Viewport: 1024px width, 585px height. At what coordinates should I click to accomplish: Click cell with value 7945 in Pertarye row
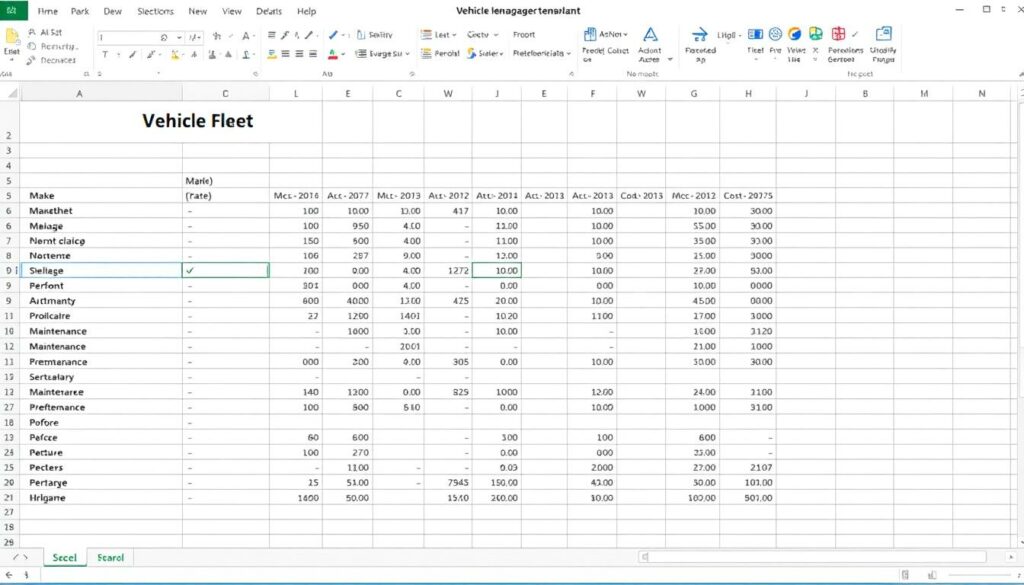(x=448, y=482)
